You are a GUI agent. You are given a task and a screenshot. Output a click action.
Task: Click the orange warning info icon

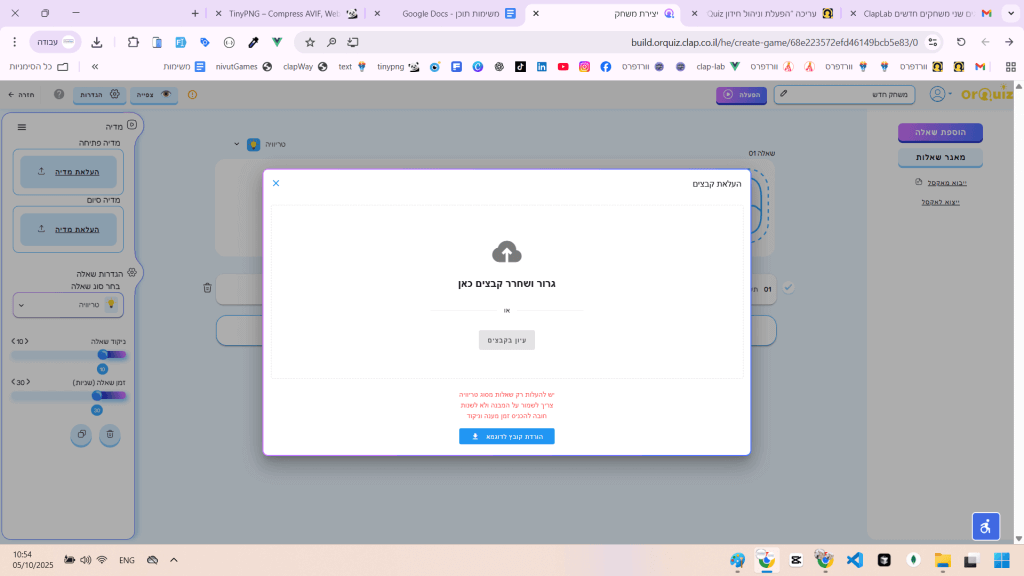point(193,94)
